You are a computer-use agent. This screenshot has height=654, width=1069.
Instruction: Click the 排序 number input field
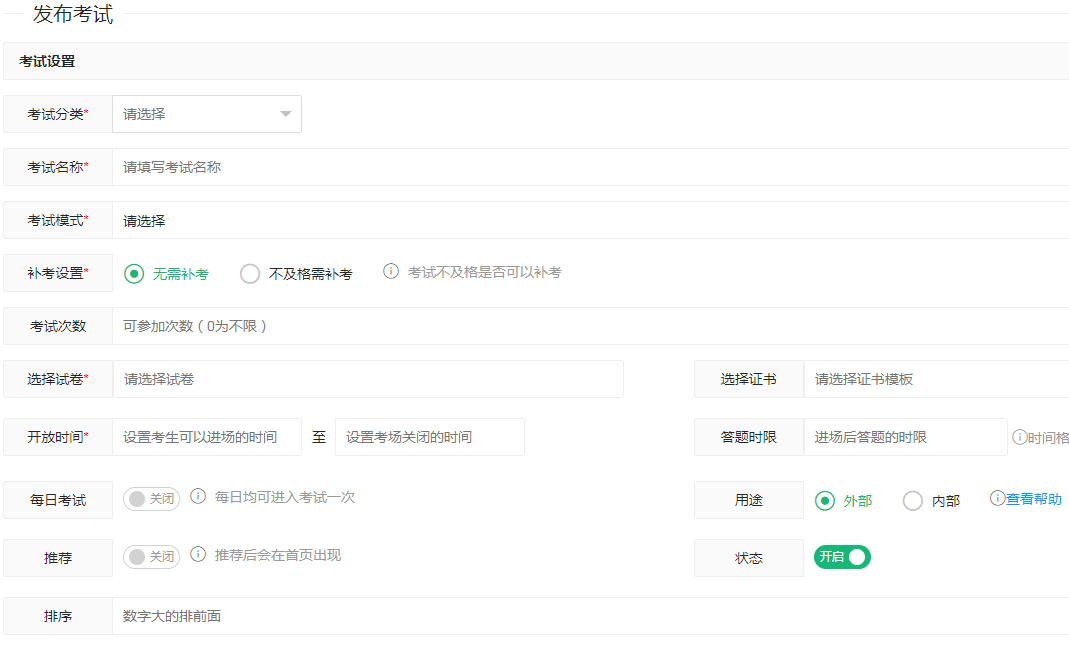pyautogui.click(x=590, y=616)
